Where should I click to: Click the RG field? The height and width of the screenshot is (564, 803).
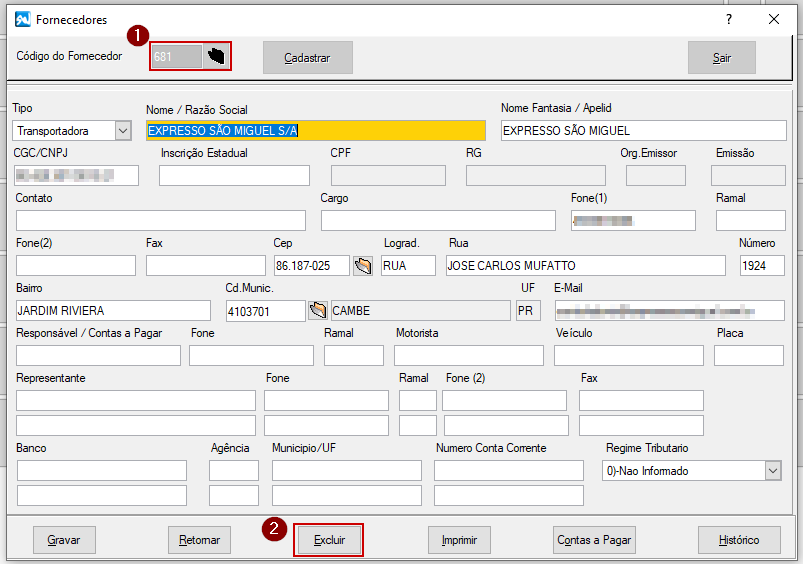(x=536, y=176)
